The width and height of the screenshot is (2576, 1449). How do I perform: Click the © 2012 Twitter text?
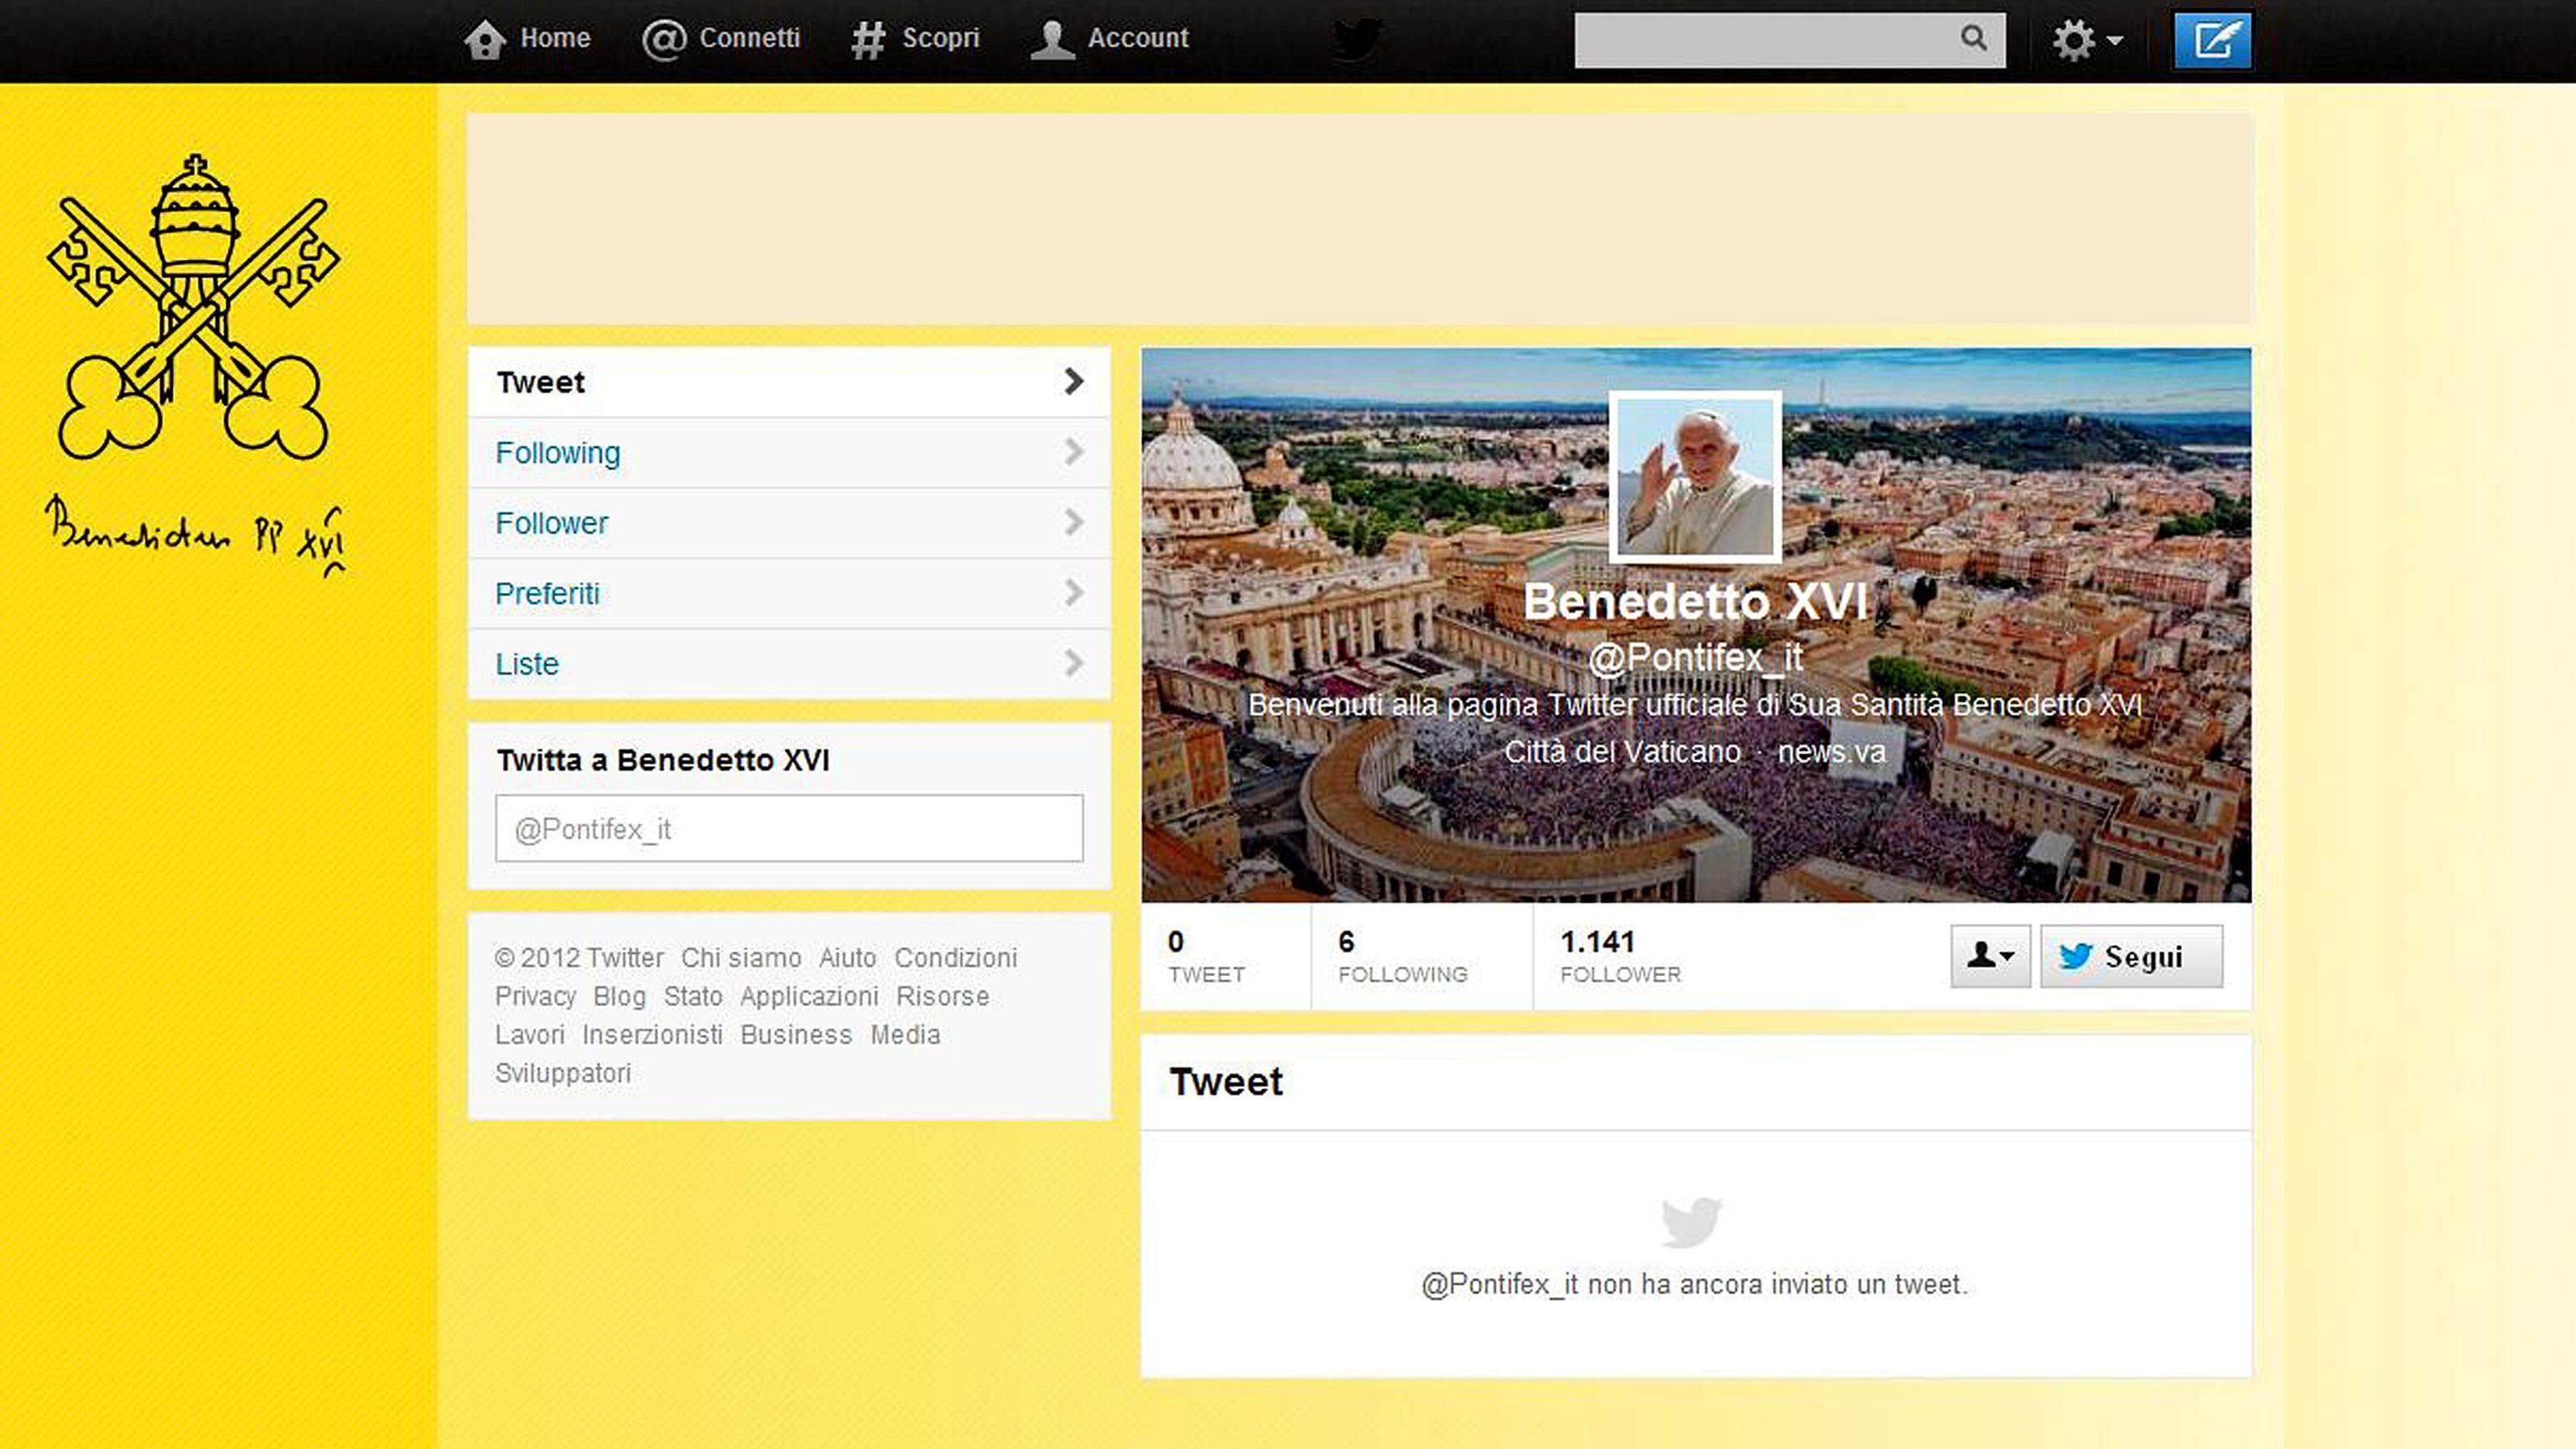tap(579, 958)
